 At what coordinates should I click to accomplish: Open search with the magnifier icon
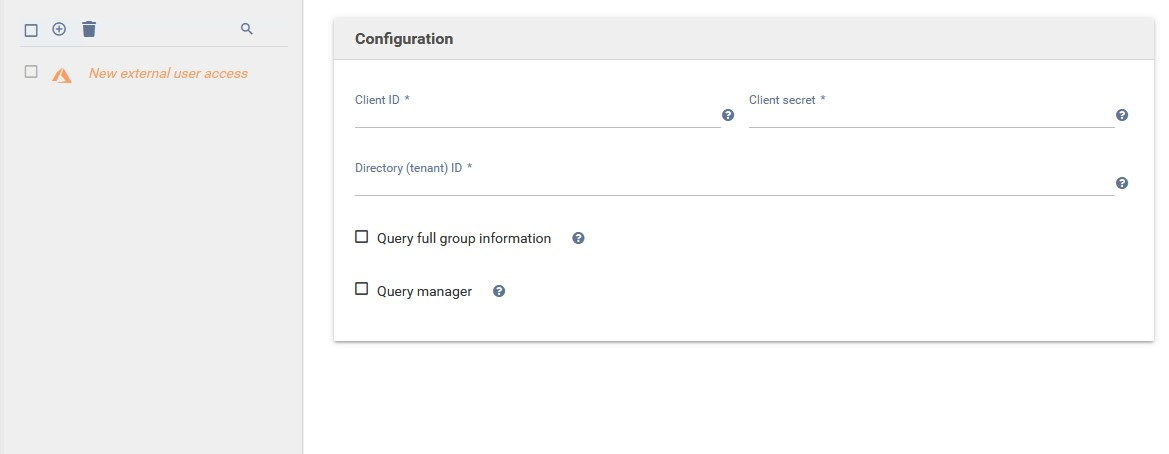click(247, 30)
